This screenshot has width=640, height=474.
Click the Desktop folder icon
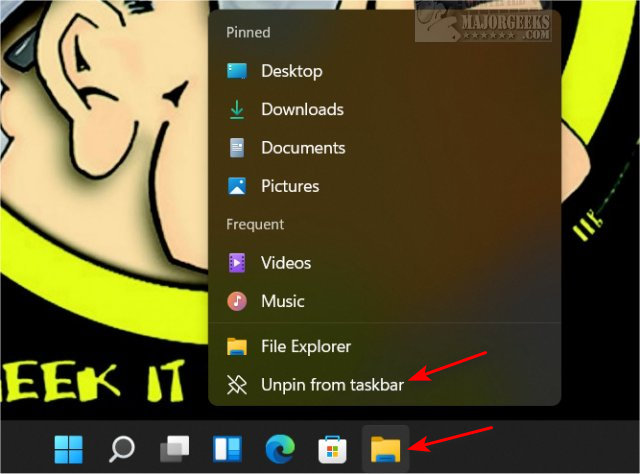pos(237,71)
